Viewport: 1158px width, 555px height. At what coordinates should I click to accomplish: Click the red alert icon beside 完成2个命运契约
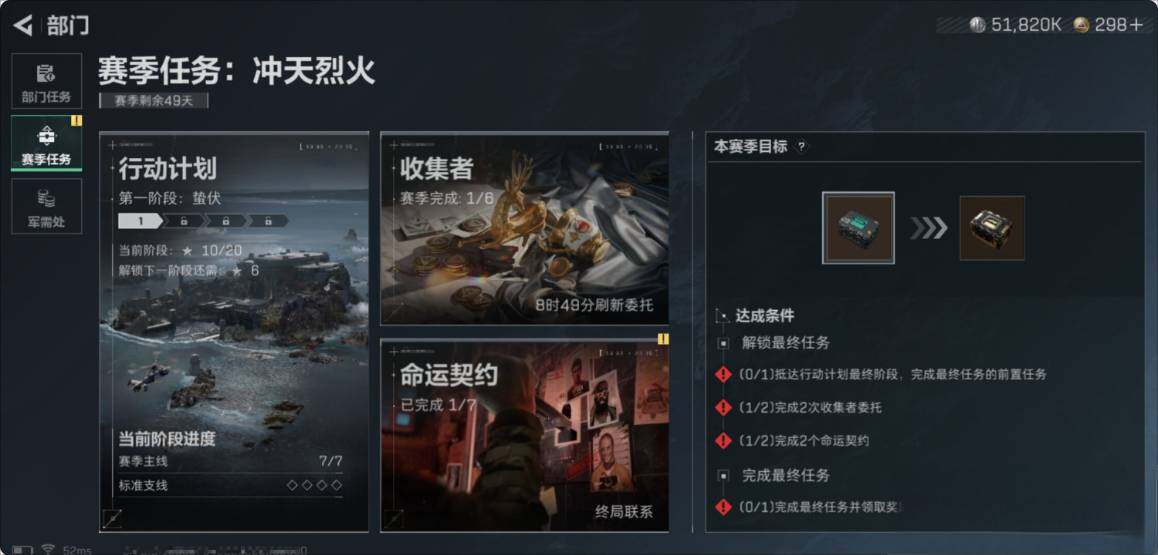click(x=724, y=441)
